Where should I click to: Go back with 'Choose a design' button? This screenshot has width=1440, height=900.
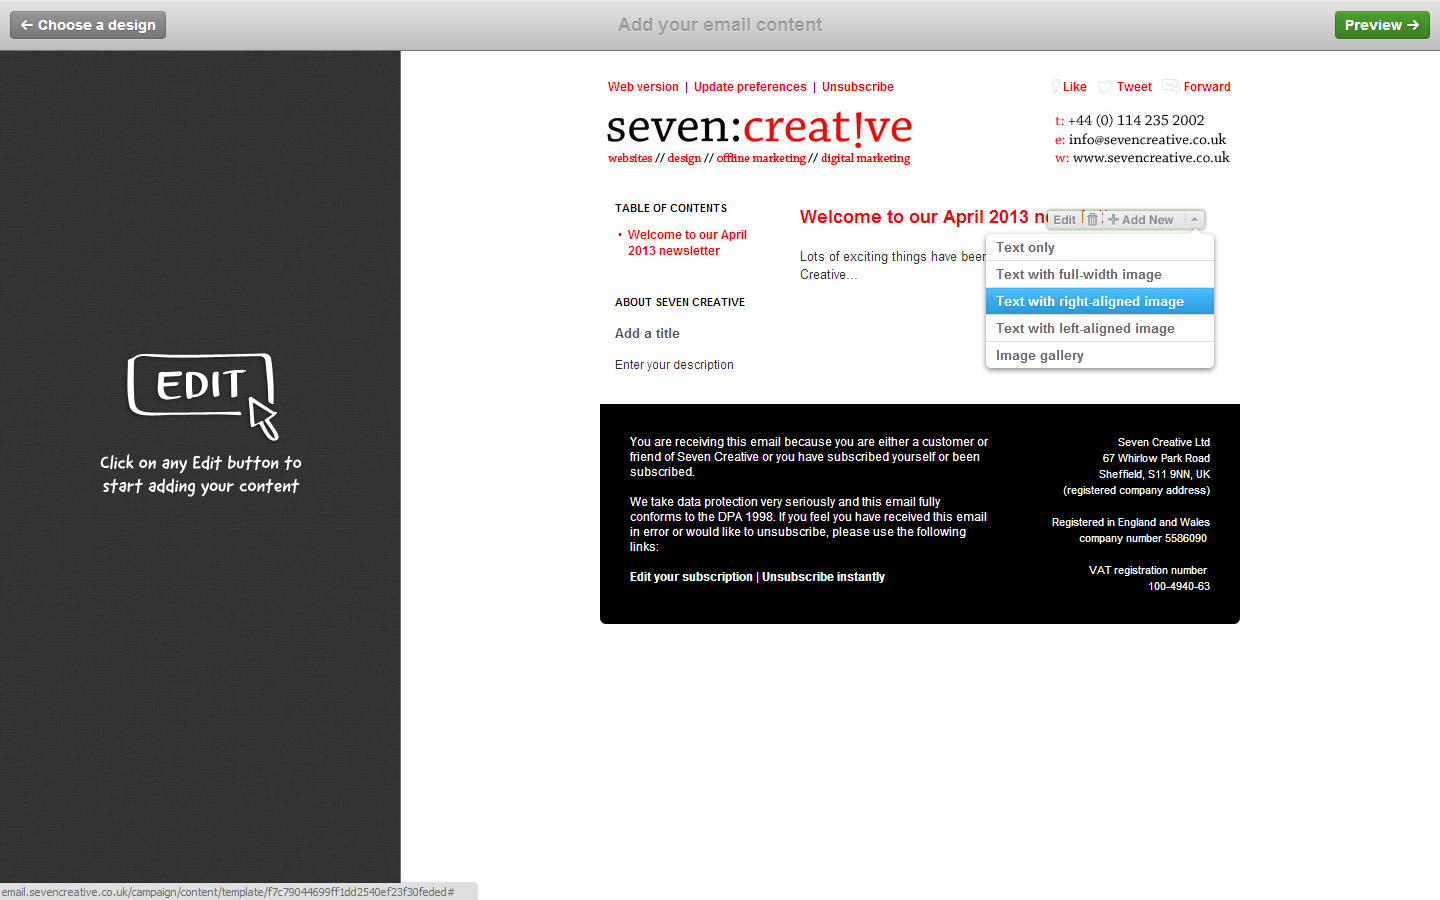[x=88, y=25]
